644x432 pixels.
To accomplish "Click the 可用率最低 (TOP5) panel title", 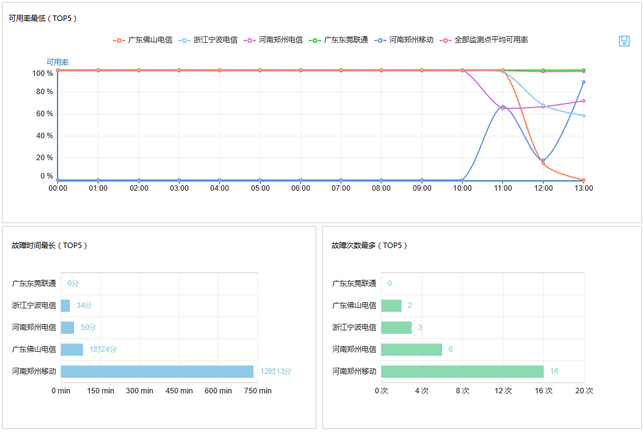I will [43, 18].
